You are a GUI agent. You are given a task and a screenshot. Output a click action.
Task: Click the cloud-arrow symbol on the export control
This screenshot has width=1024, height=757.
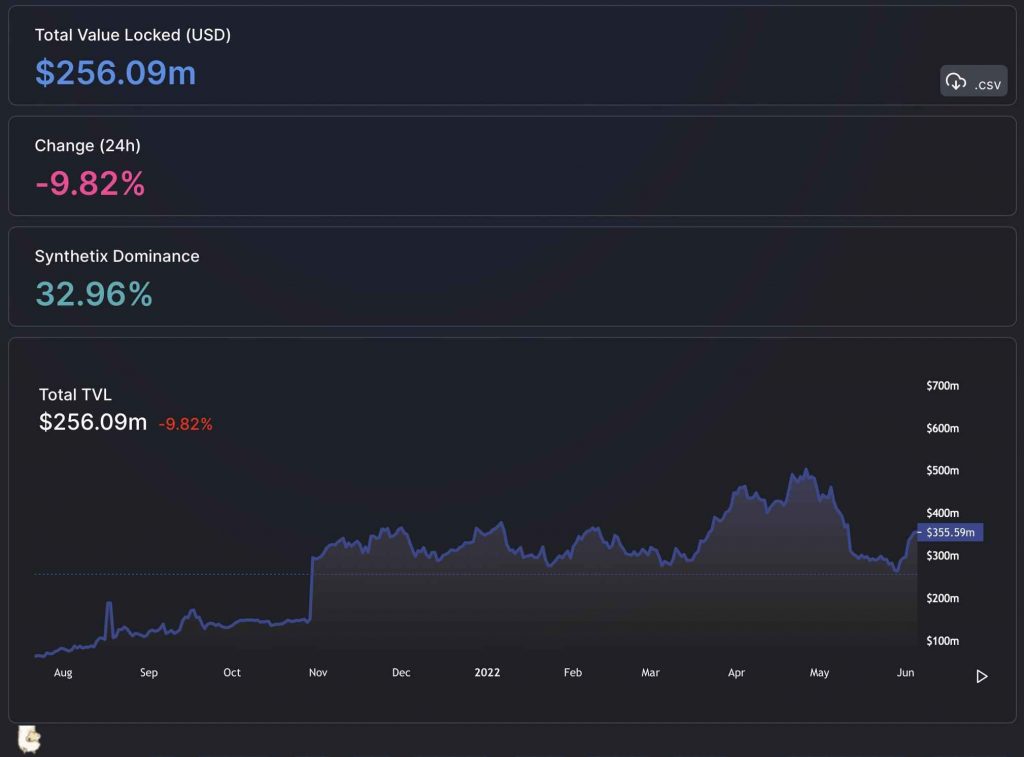coord(956,80)
